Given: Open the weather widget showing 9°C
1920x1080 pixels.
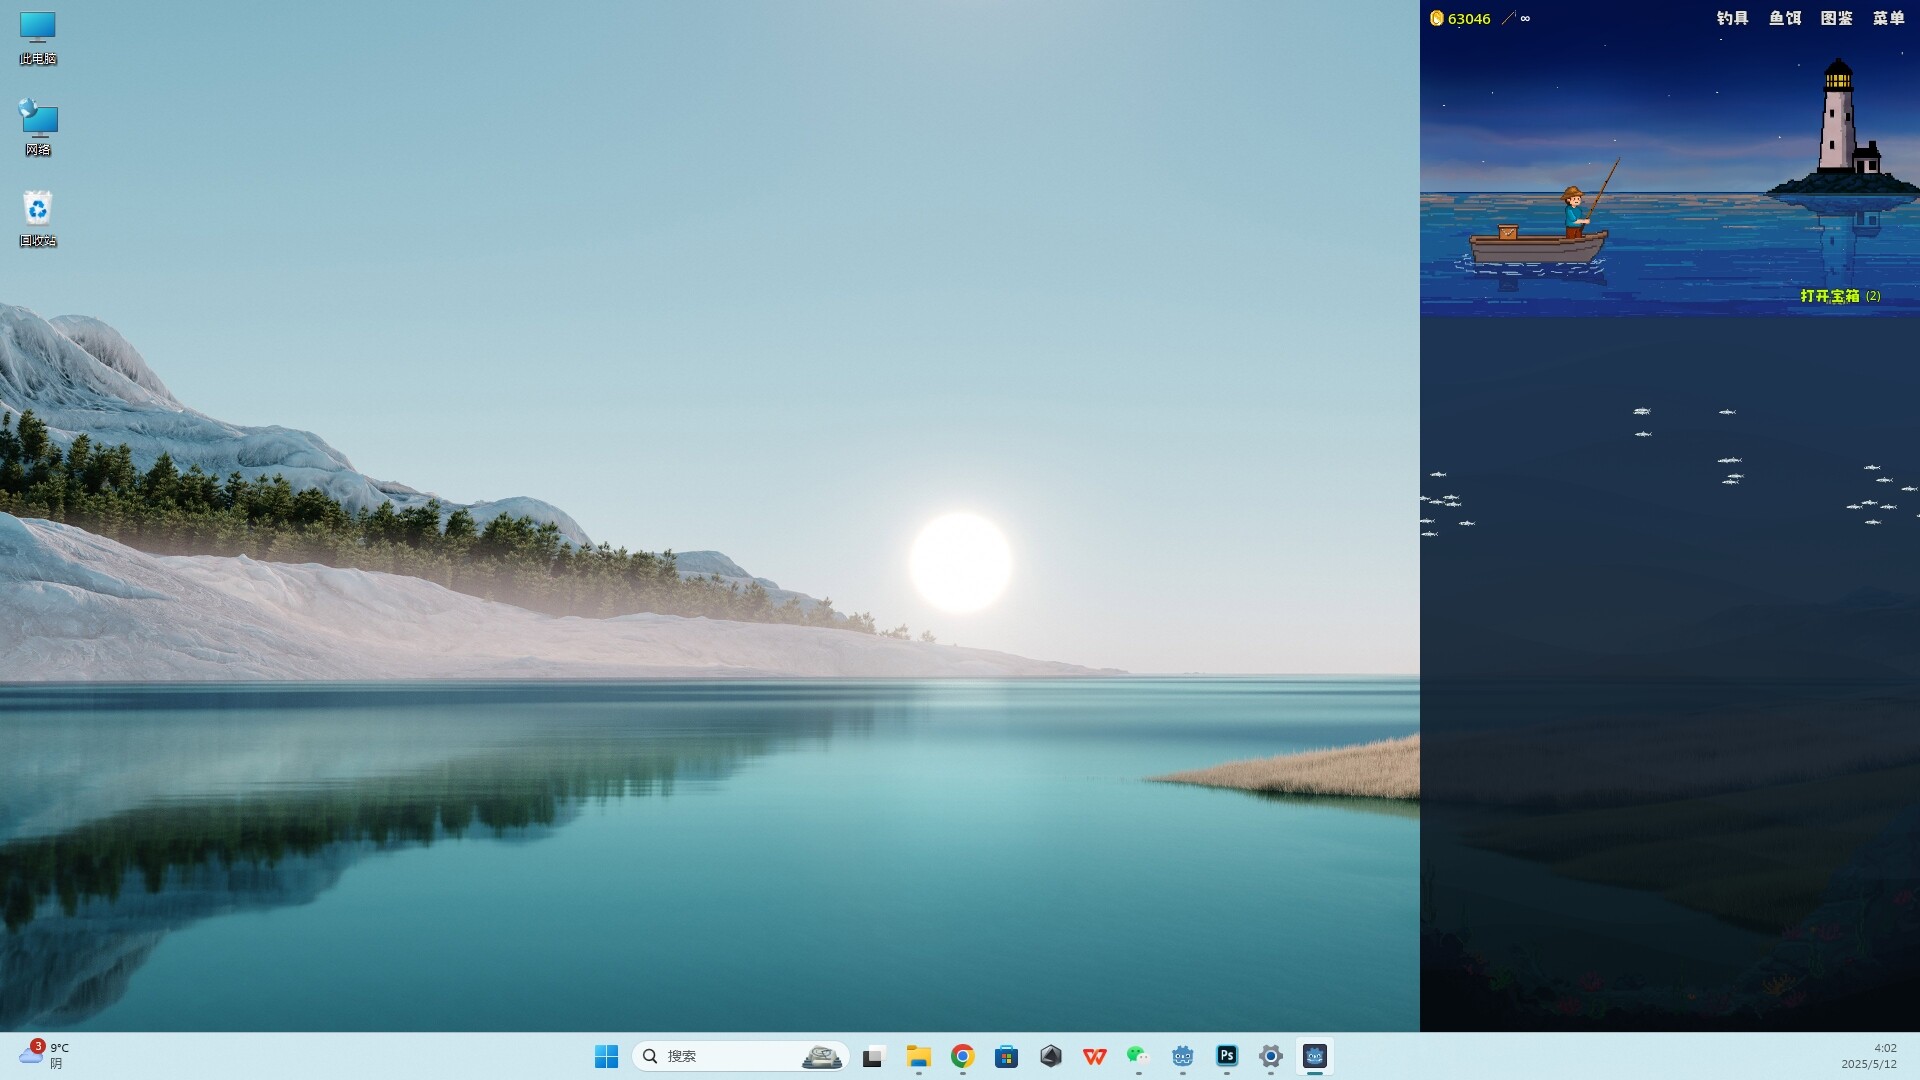Looking at the screenshot, I should tap(44, 1055).
